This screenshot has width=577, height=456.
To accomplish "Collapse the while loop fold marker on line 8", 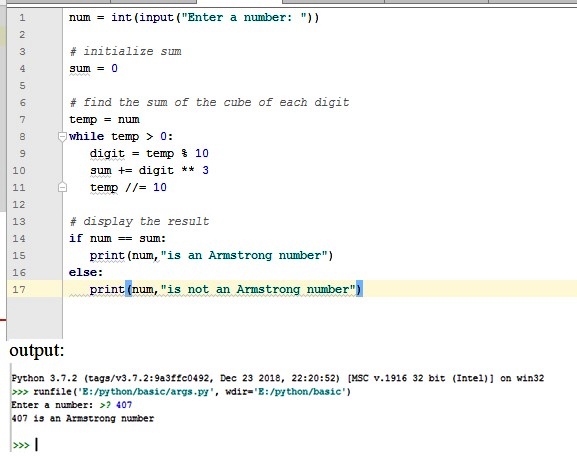I will pyautogui.click(x=62, y=137).
